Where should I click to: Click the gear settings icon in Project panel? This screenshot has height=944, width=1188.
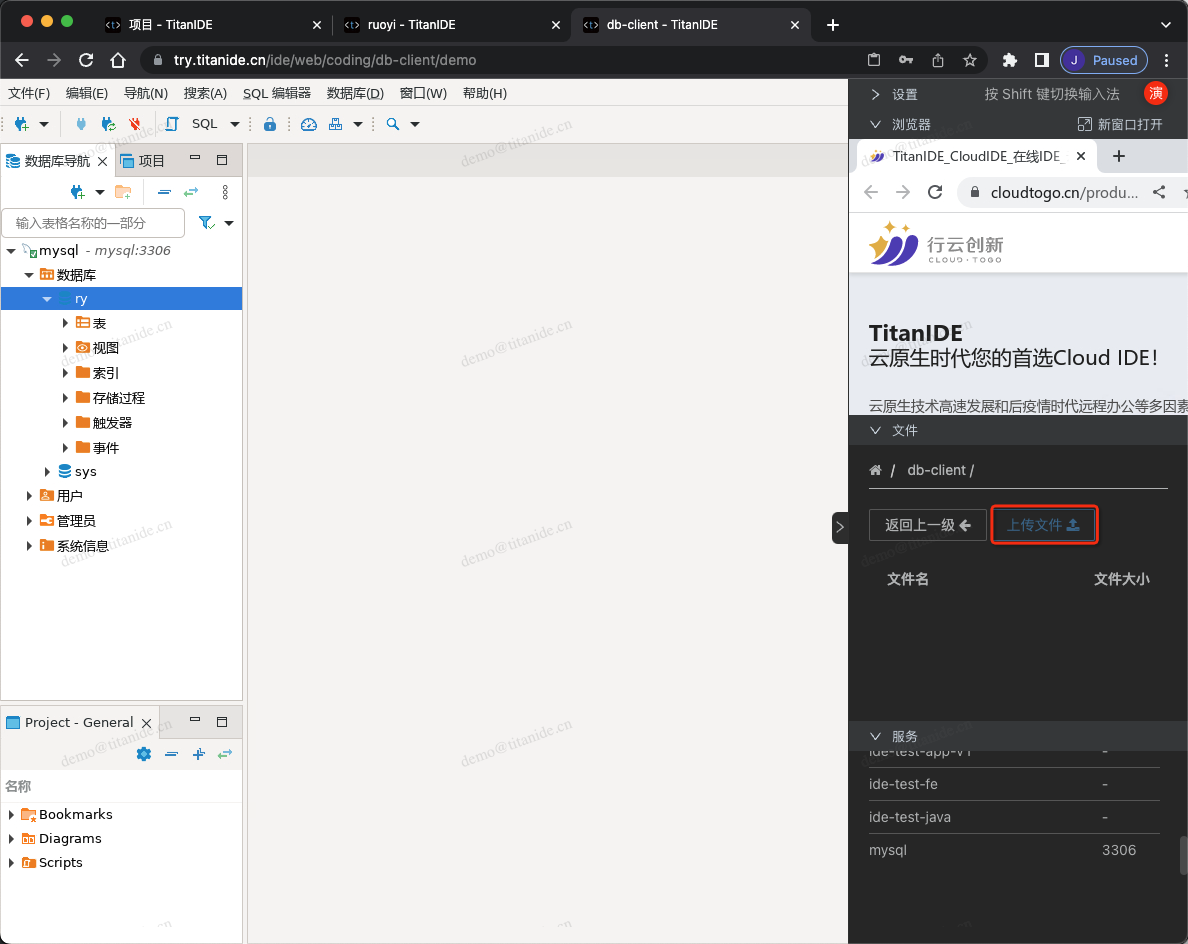[x=143, y=754]
